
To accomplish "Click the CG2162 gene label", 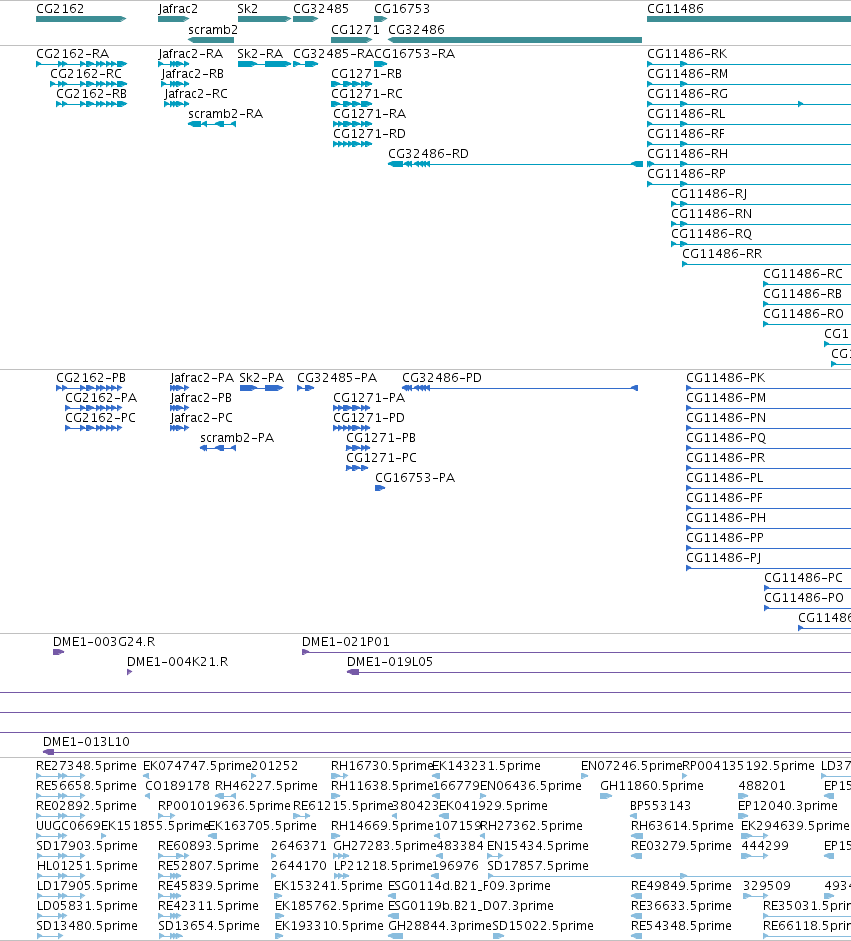I will [x=60, y=9].
